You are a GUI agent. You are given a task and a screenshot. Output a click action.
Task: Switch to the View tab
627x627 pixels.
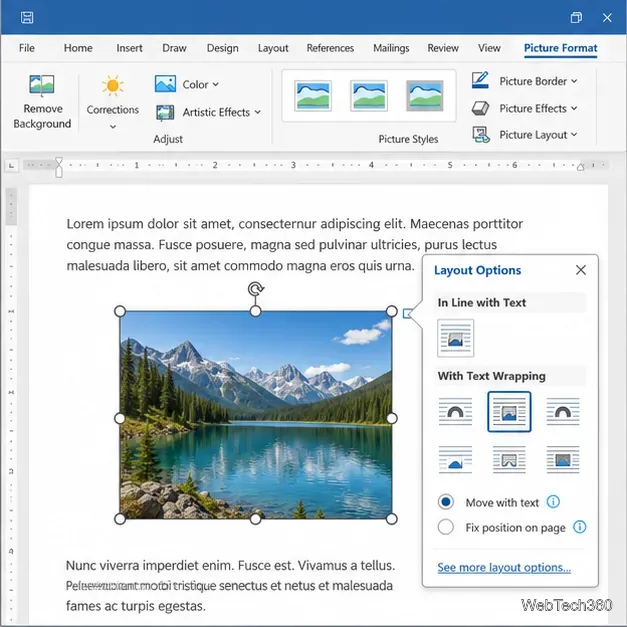[489, 48]
